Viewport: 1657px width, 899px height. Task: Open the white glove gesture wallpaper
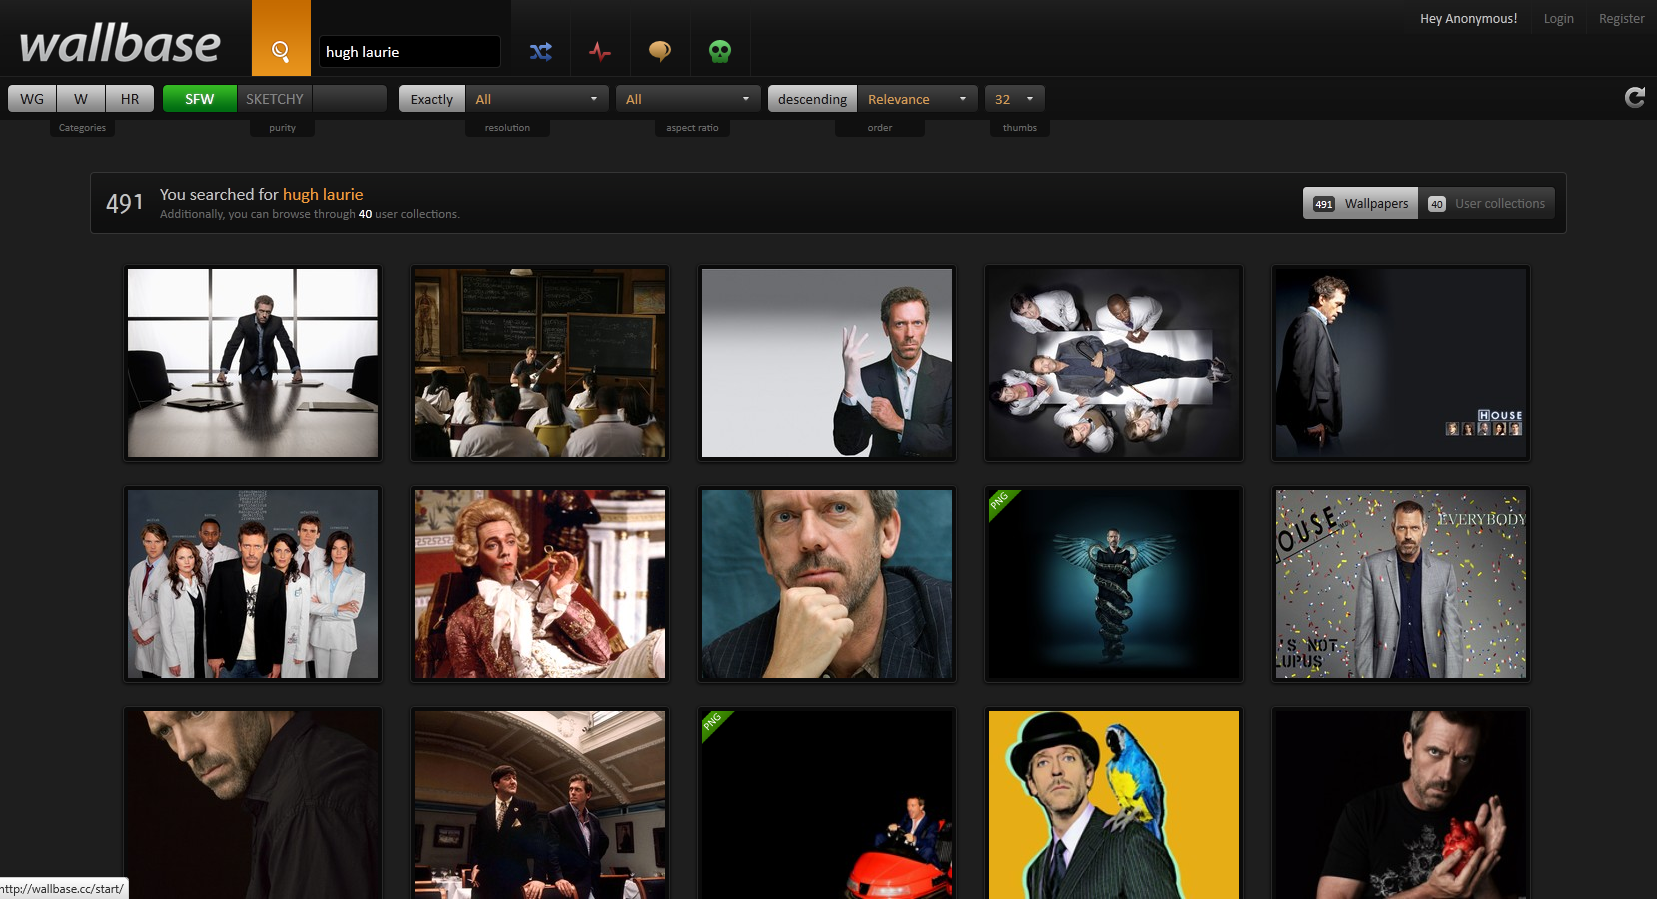827,363
